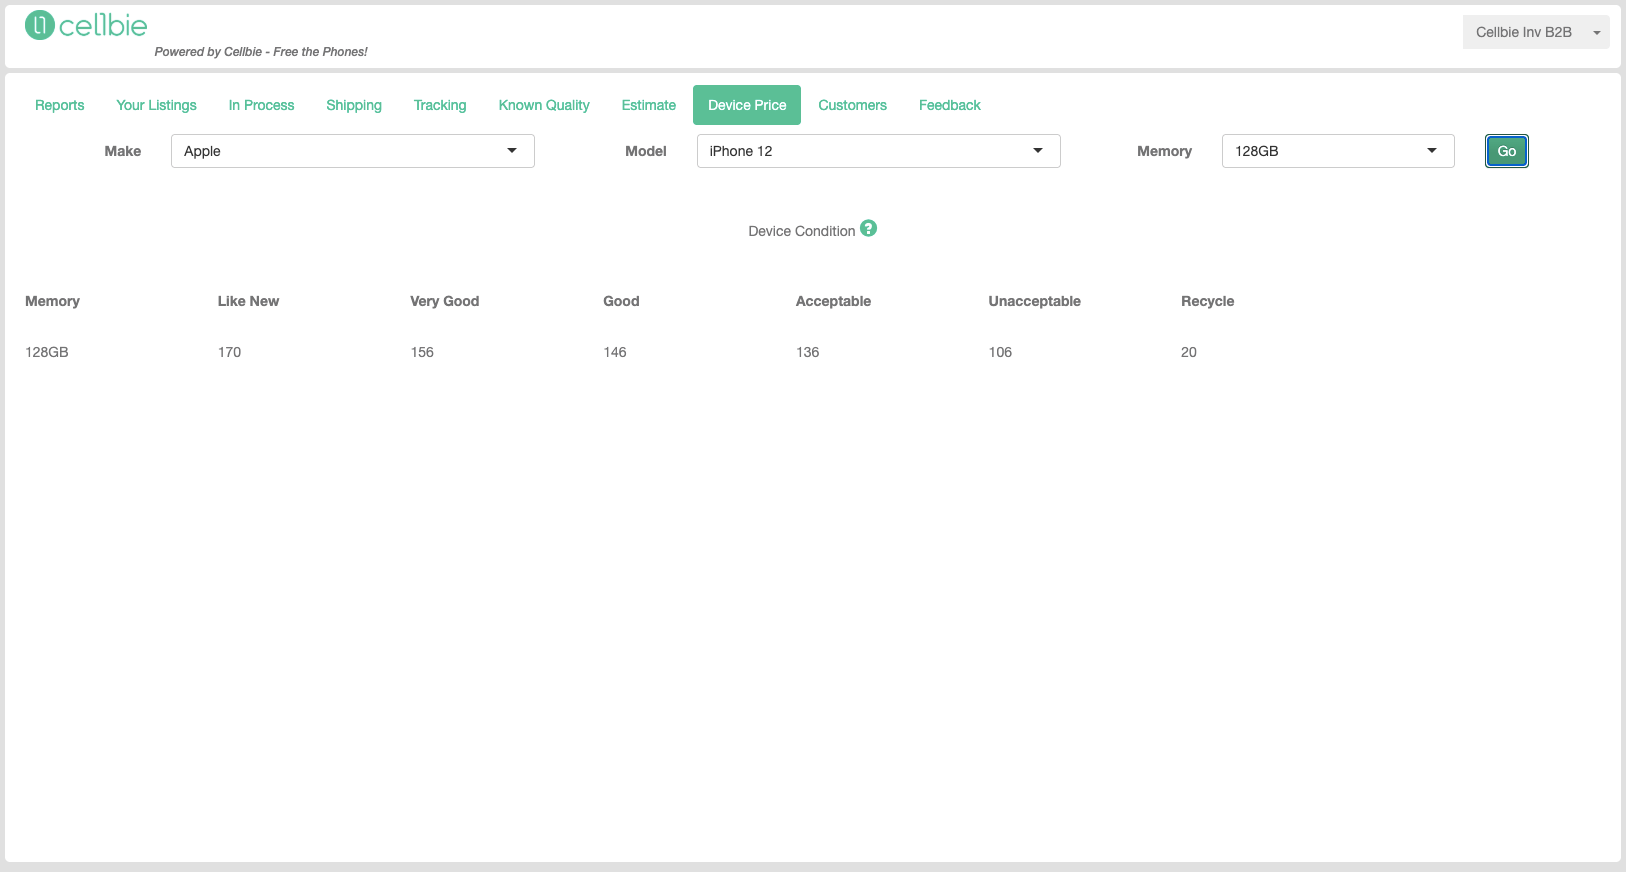Viewport: 1626px width, 872px height.
Task: Open the Model dropdown showing iPhone 12
Action: click(878, 151)
